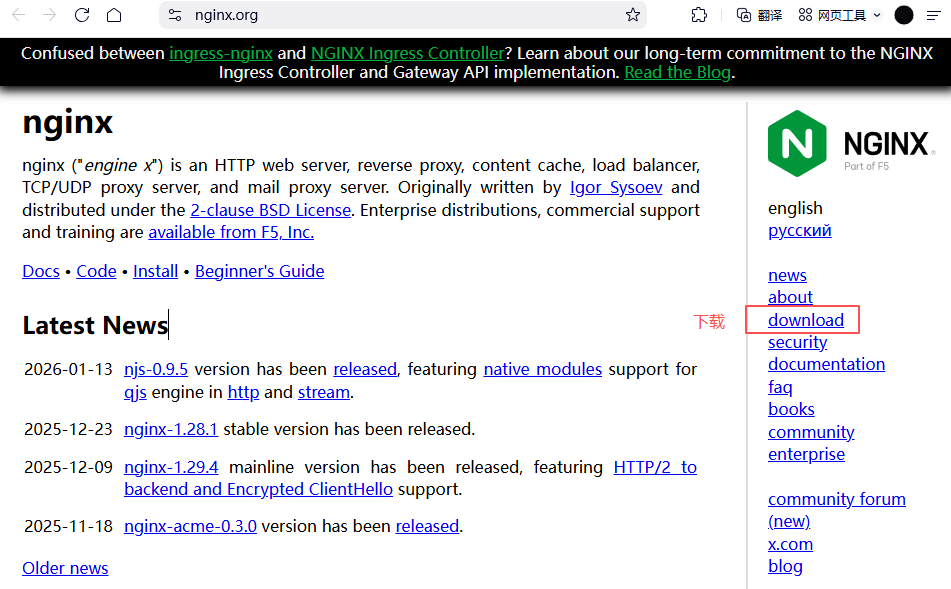Click the 2025-12-09 news date
Viewport: 951px width, 589px height.
pos(69,467)
